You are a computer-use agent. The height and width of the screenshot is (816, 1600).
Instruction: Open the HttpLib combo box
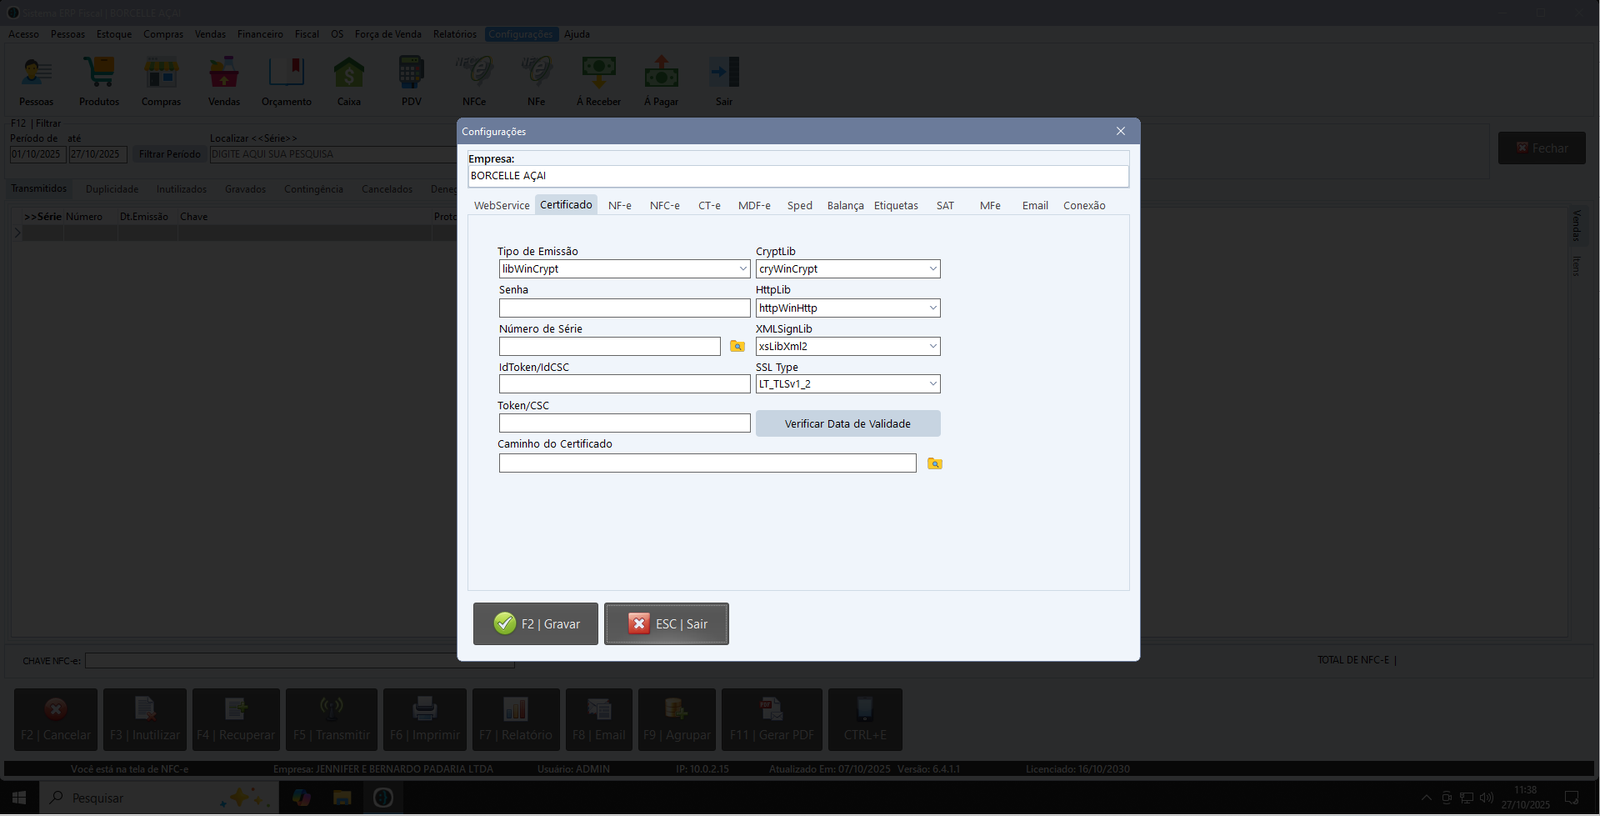coord(932,308)
